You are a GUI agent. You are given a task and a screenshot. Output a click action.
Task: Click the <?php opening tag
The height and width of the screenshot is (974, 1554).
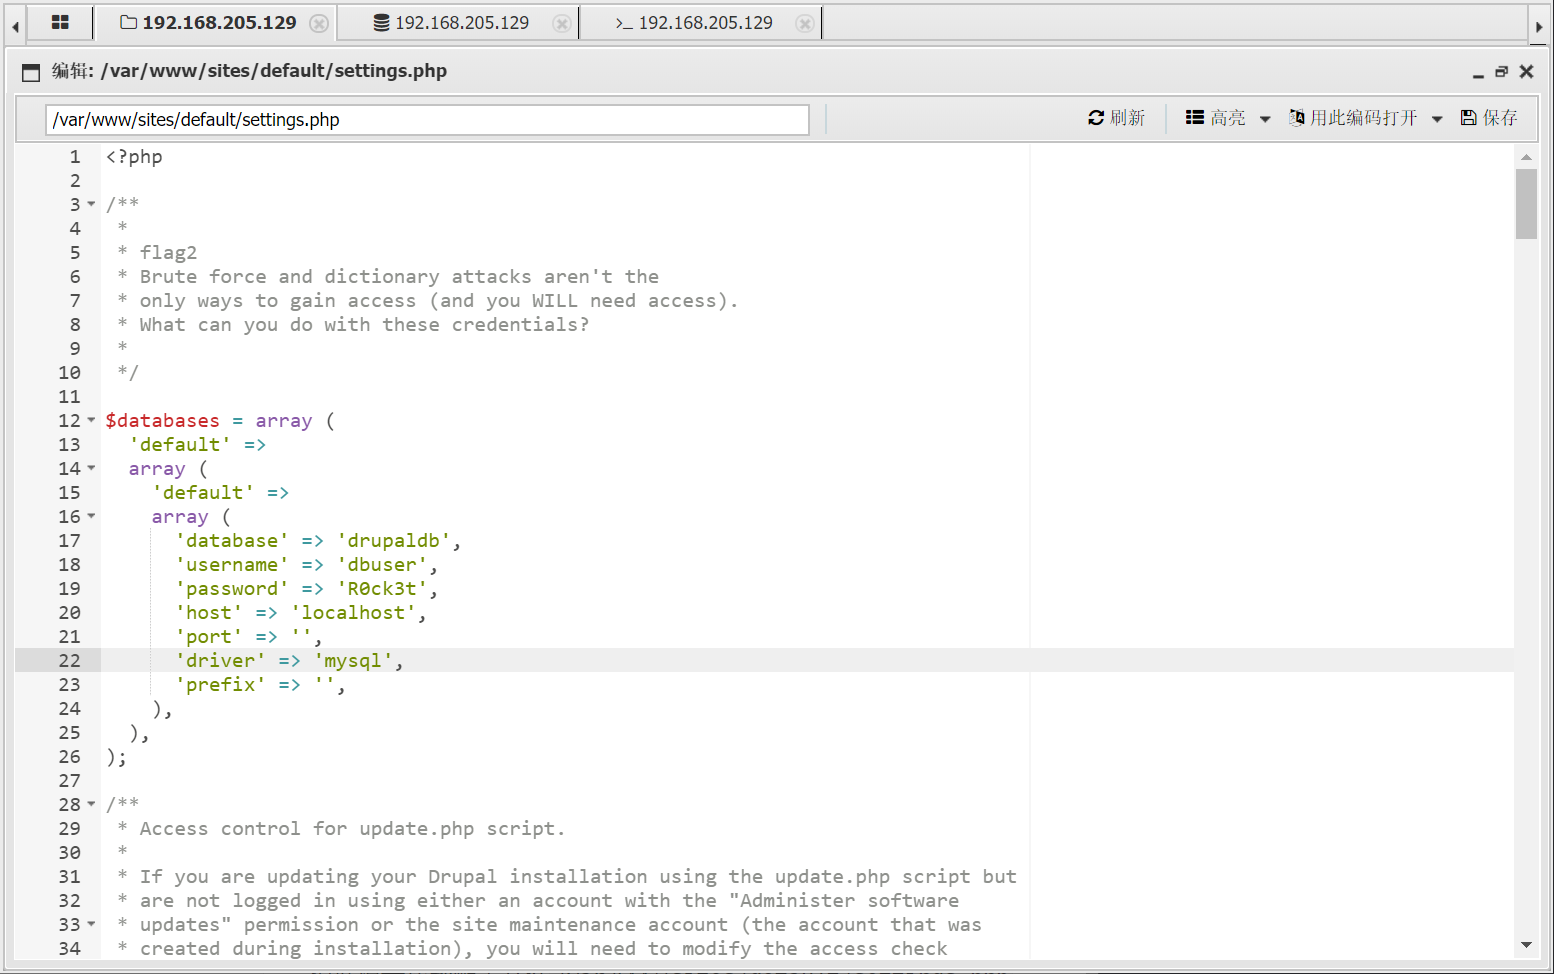[x=134, y=157]
